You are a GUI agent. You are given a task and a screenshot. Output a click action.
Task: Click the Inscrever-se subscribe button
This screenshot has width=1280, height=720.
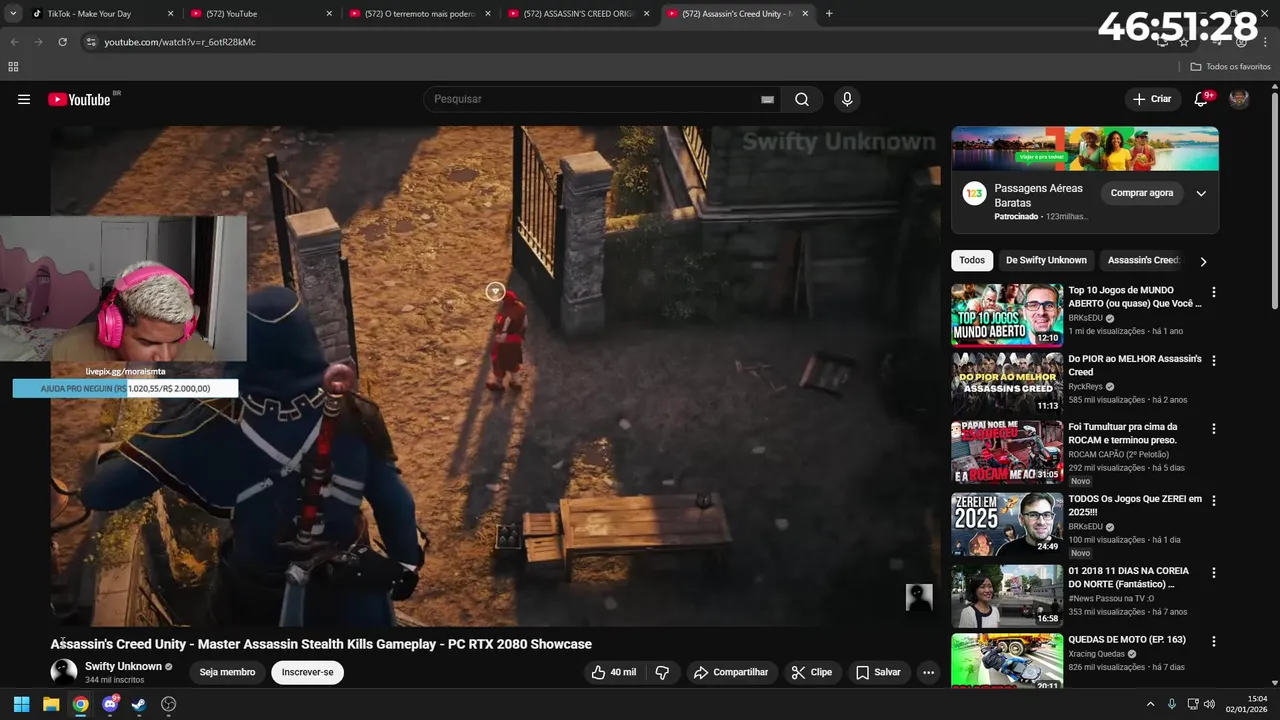tap(307, 672)
